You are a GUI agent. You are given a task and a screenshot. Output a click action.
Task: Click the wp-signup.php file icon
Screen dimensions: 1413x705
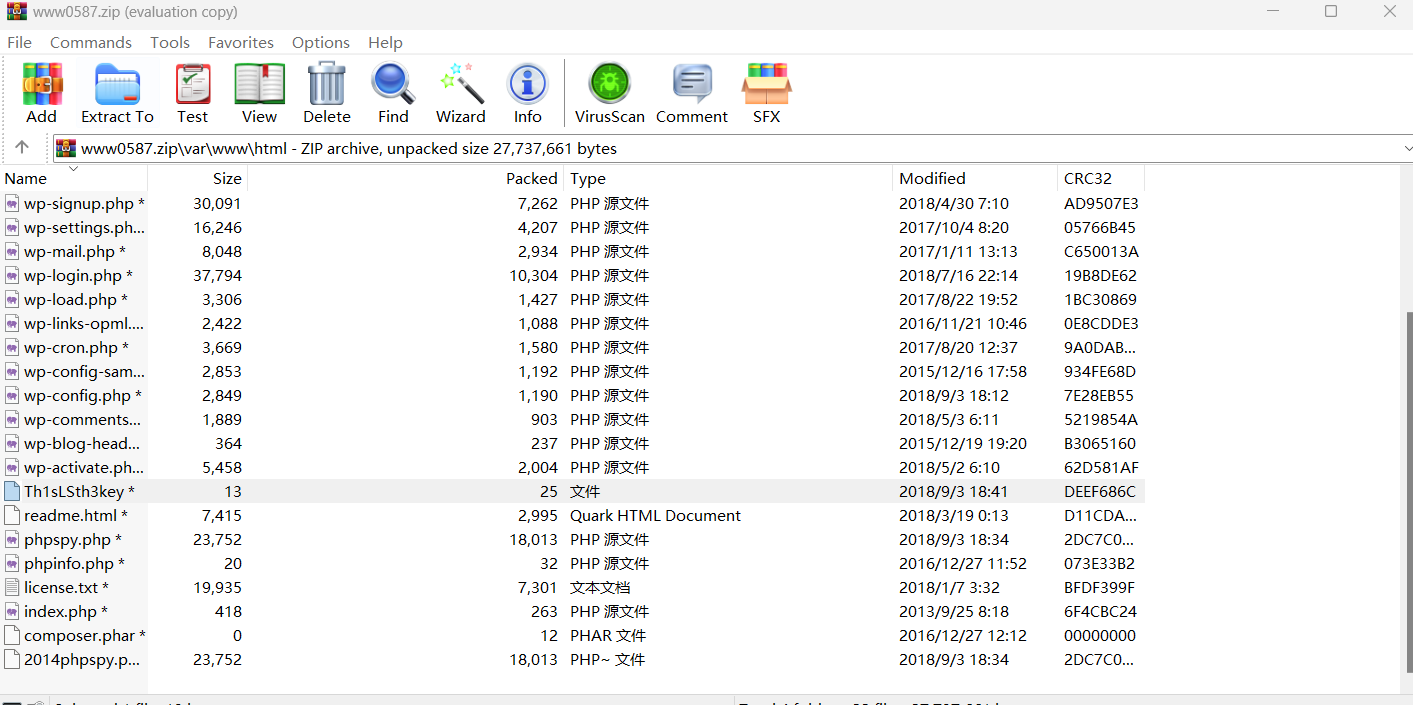tap(12, 203)
